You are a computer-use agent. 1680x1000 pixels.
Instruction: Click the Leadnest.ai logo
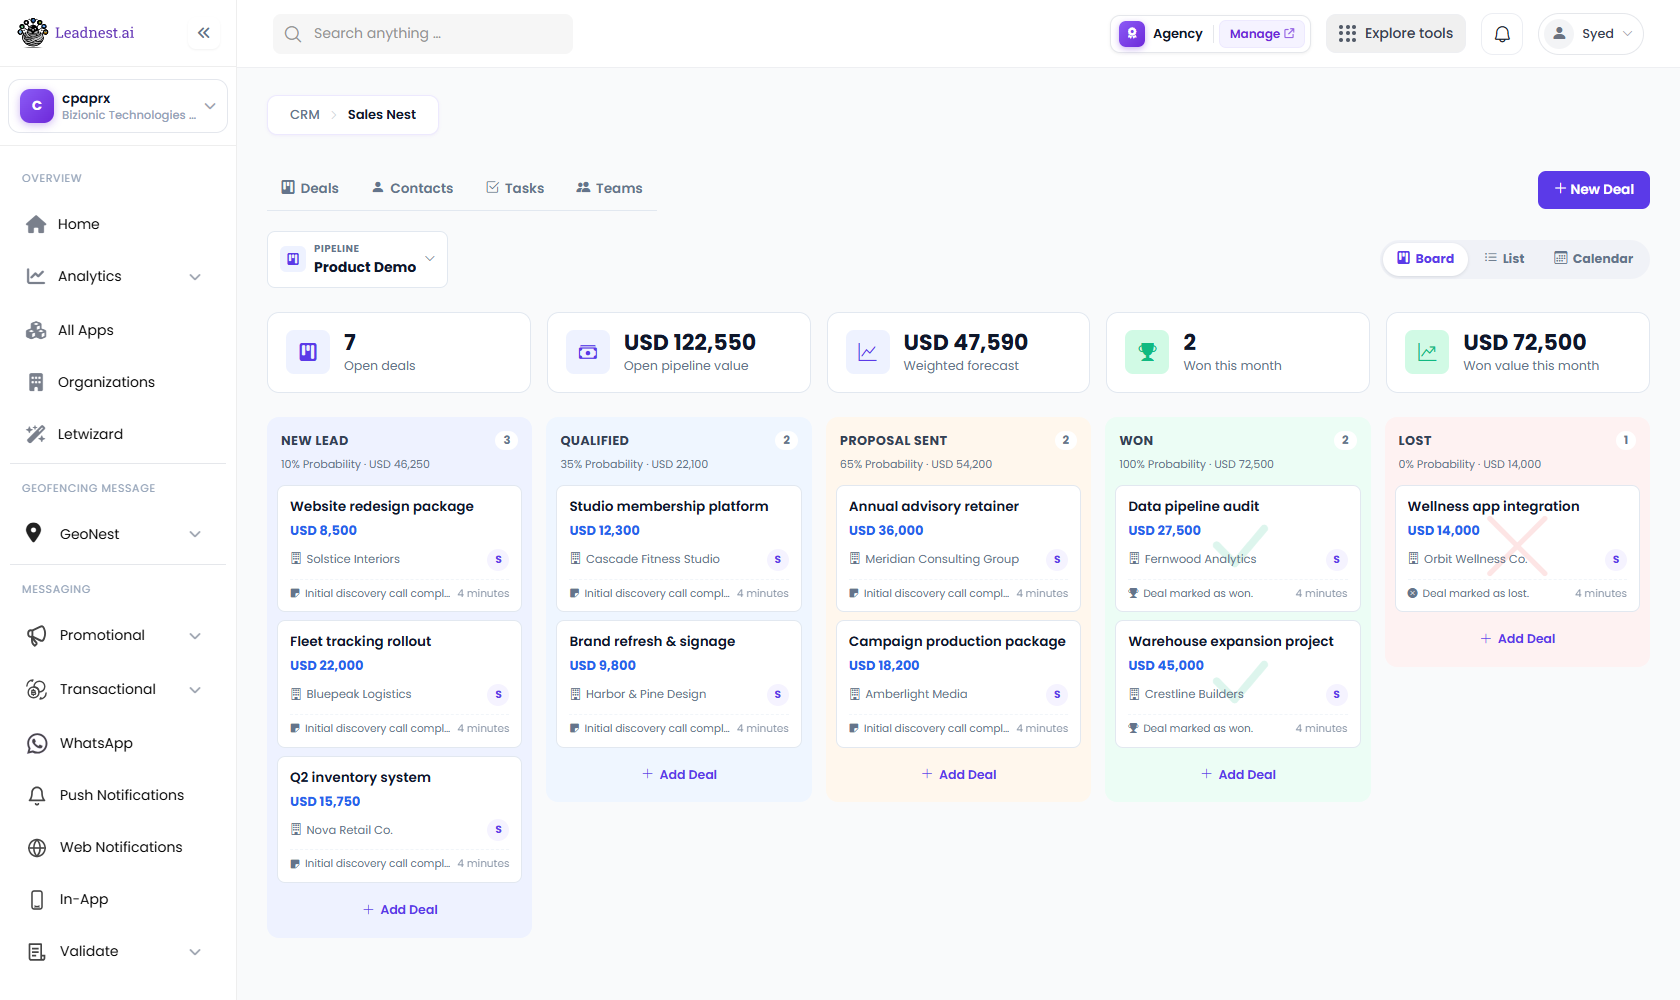(x=76, y=33)
